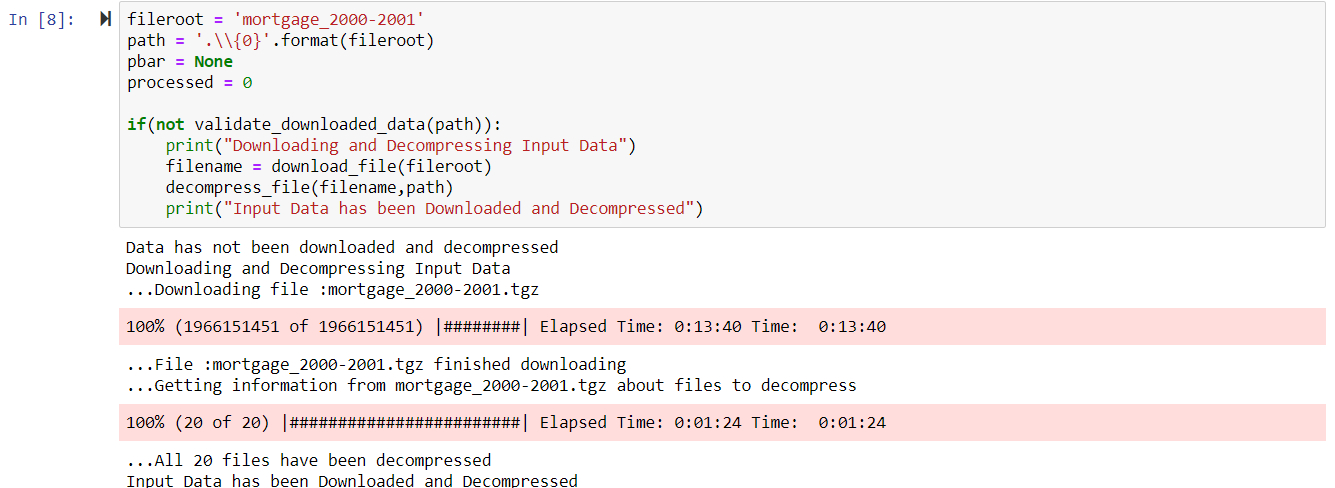Image resolution: width=1335 pixels, height=488 pixels.
Task: Click the first print statement in the code
Action: 400,146
